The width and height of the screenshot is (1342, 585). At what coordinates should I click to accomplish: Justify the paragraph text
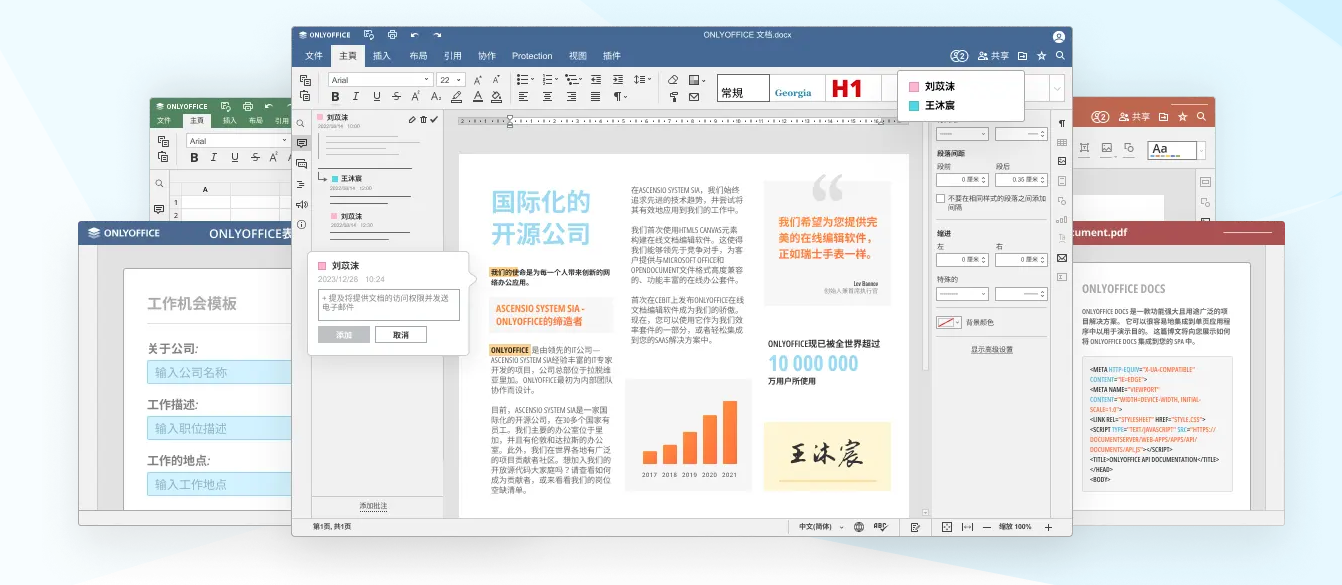pos(596,97)
